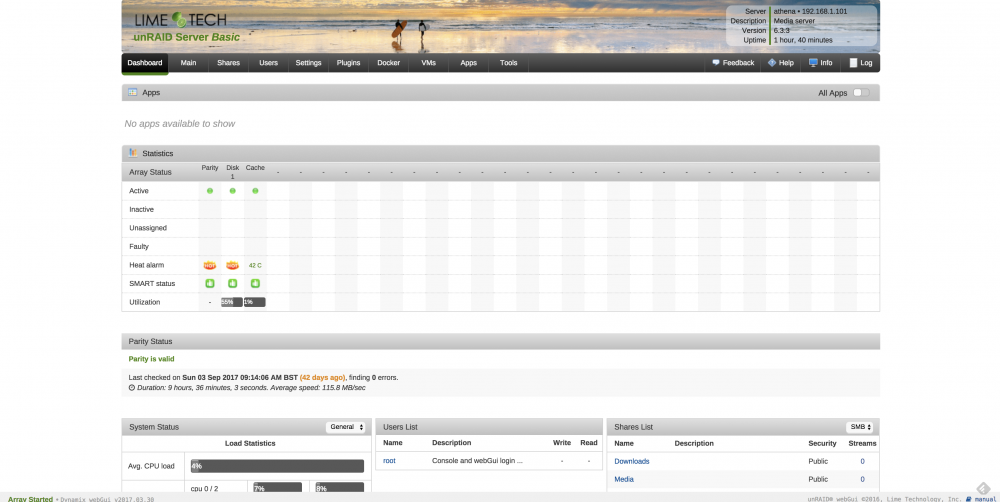This screenshot has width=1000, height=502.
Task: Click the No apps available to show message
Action: click(180, 124)
